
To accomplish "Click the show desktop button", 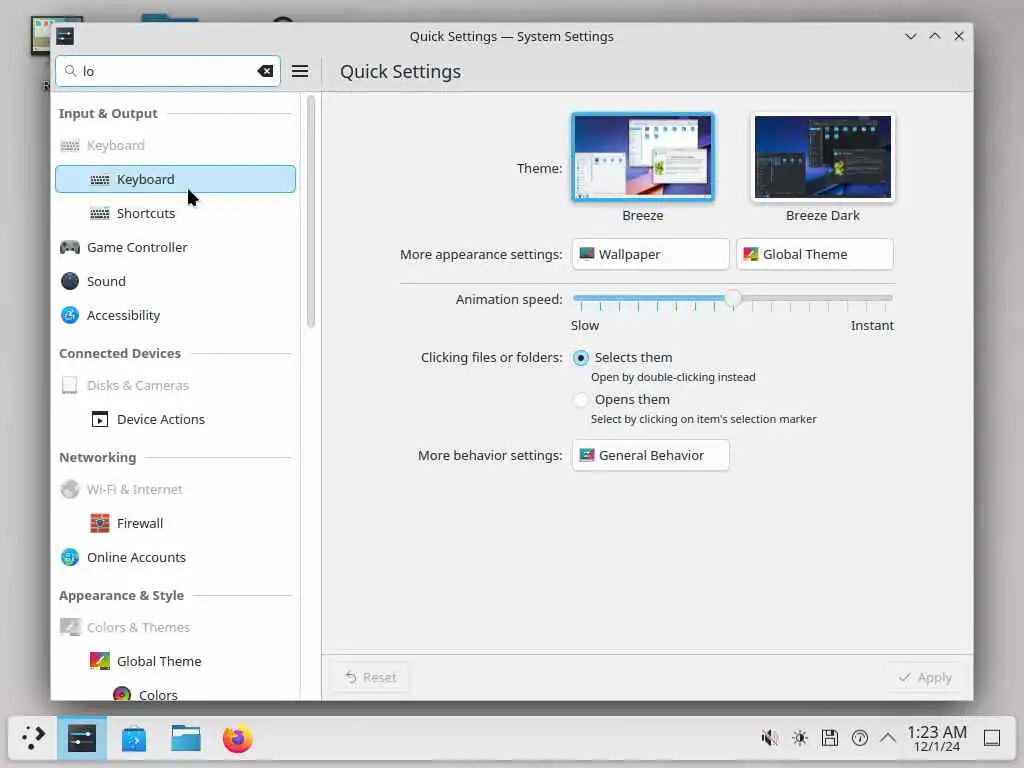I will click(992, 738).
